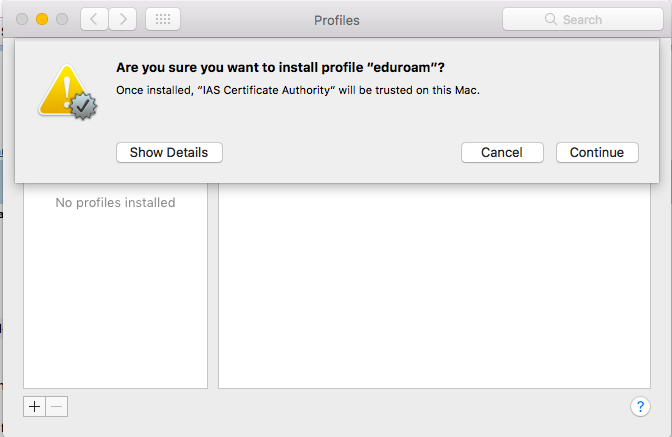The height and width of the screenshot is (437, 672).
Task: Click the Profiles window title
Action: point(336,19)
